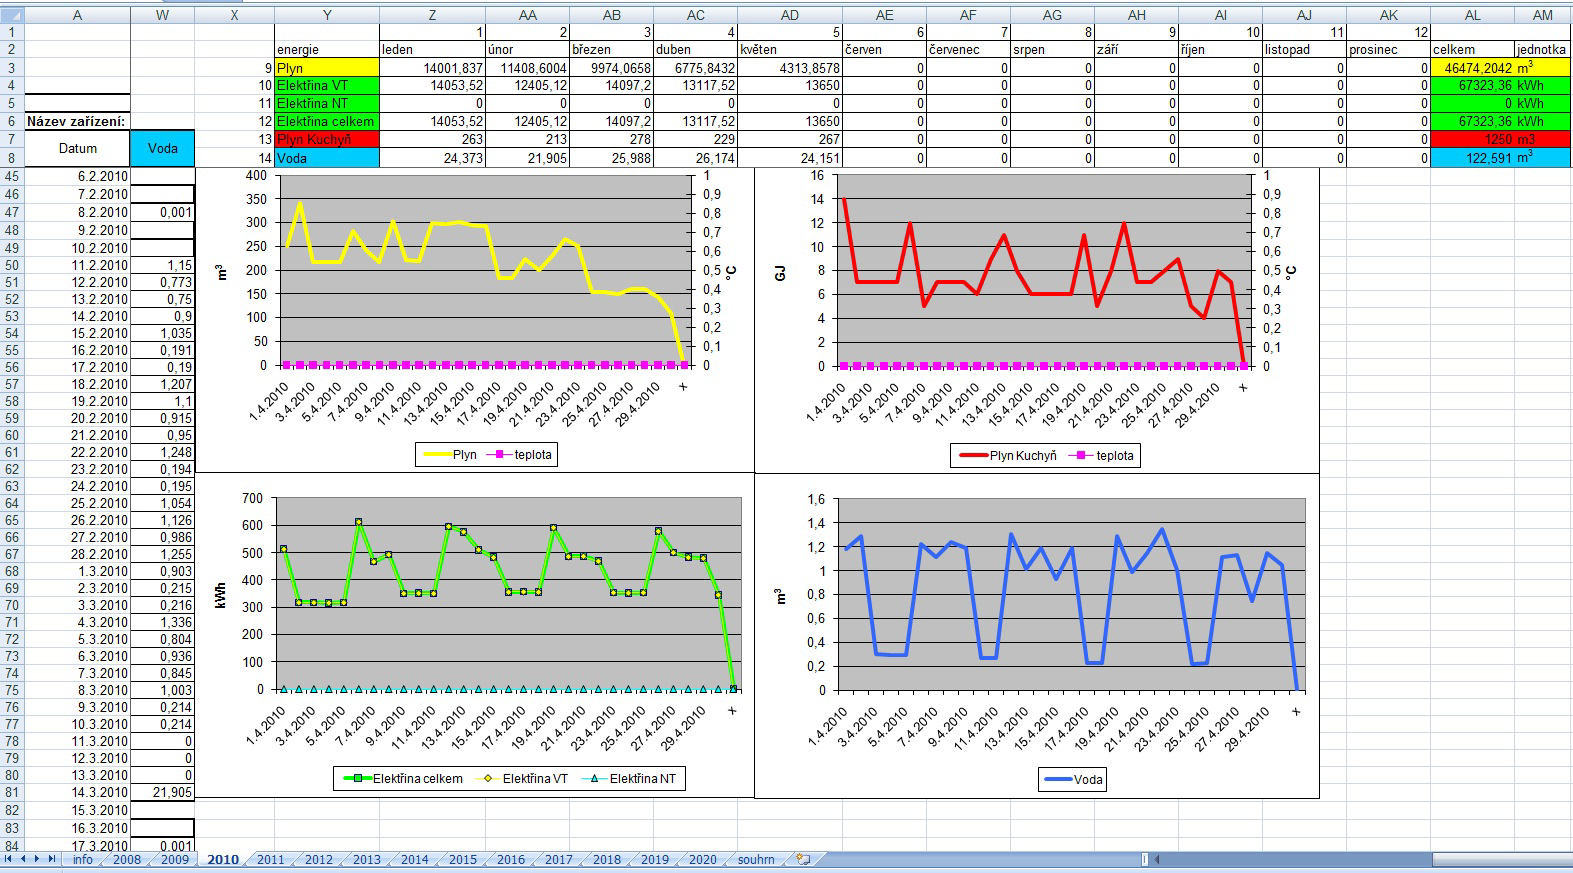Click the blue Voda label cell in column Y

click(x=327, y=158)
